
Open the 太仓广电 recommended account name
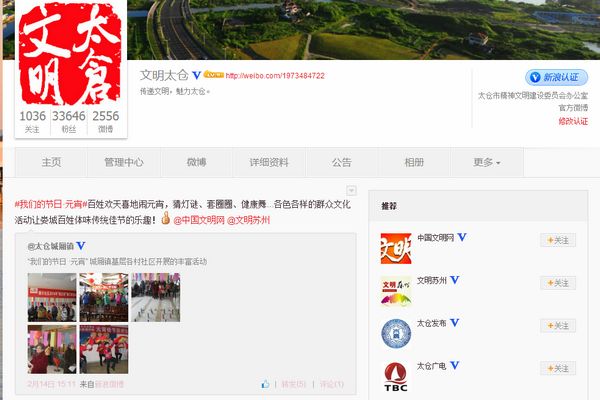[x=432, y=366]
